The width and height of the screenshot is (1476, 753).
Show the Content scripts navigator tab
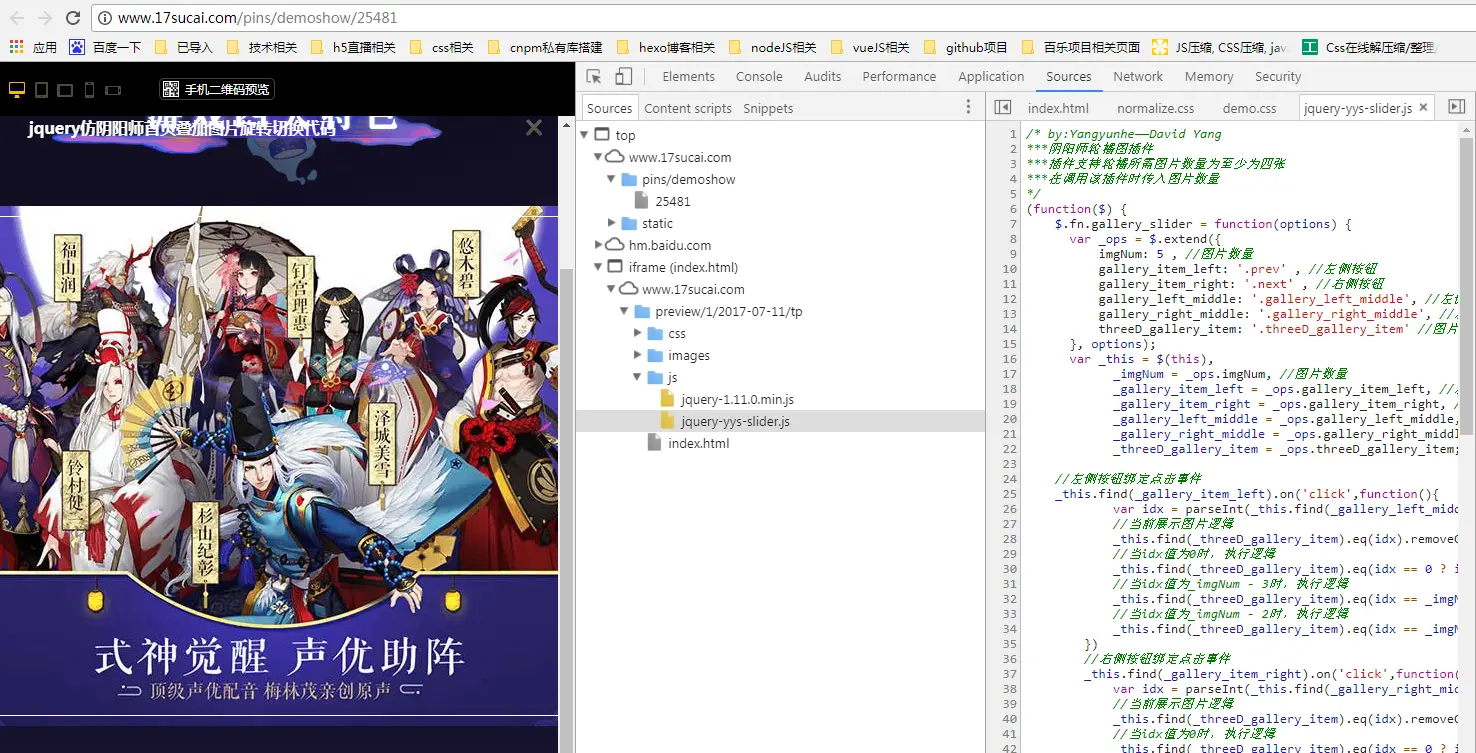point(688,108)
